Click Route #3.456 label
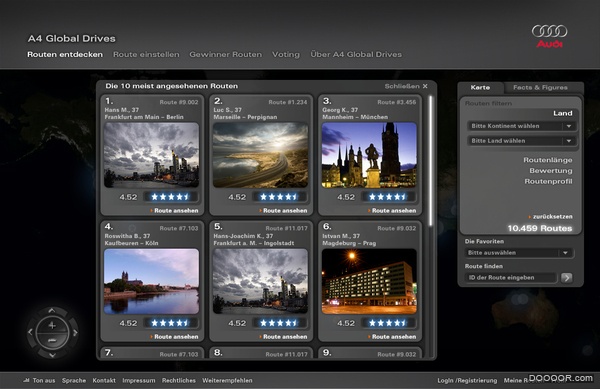The width and height of the screenshot is (600, 389). tap(396, 102)
